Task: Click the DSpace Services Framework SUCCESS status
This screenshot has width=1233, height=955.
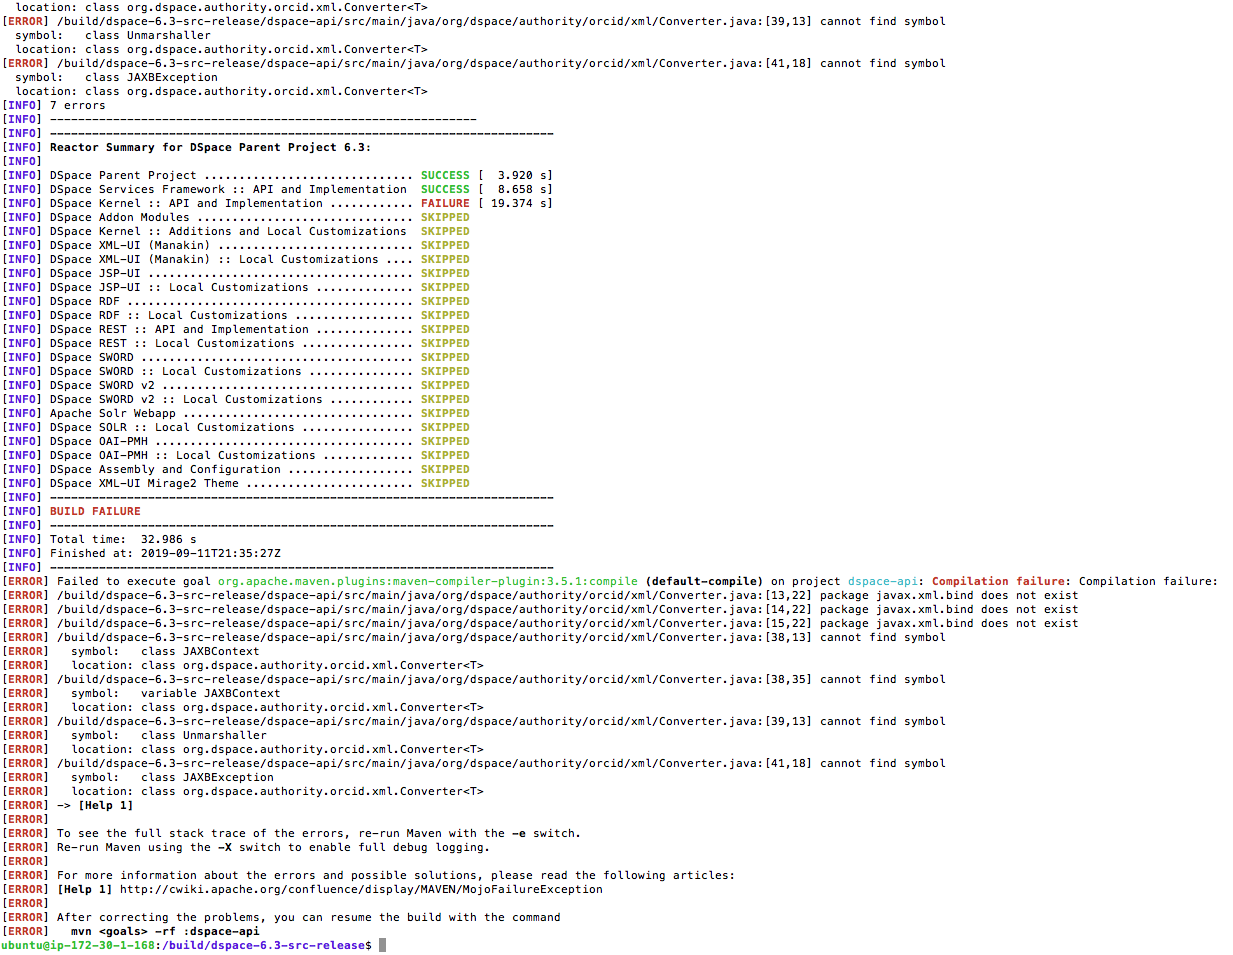Action: pyautogui.click(x=445, y=189)
